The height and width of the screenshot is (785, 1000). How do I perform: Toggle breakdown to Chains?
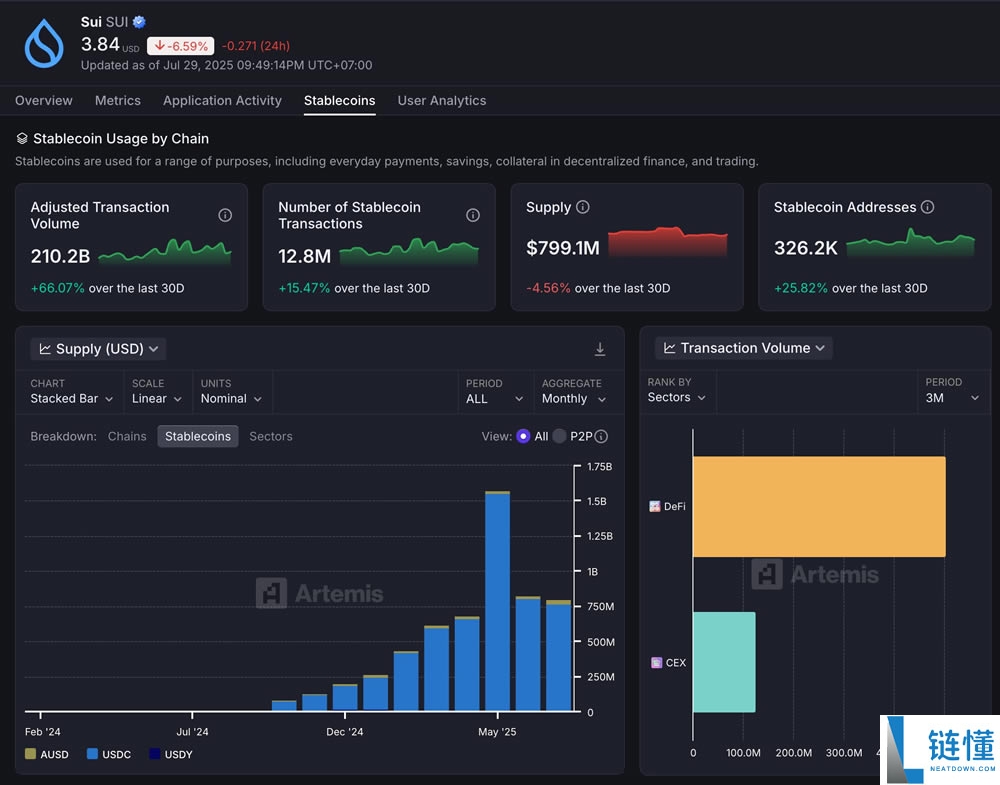(x=127, y=436)
